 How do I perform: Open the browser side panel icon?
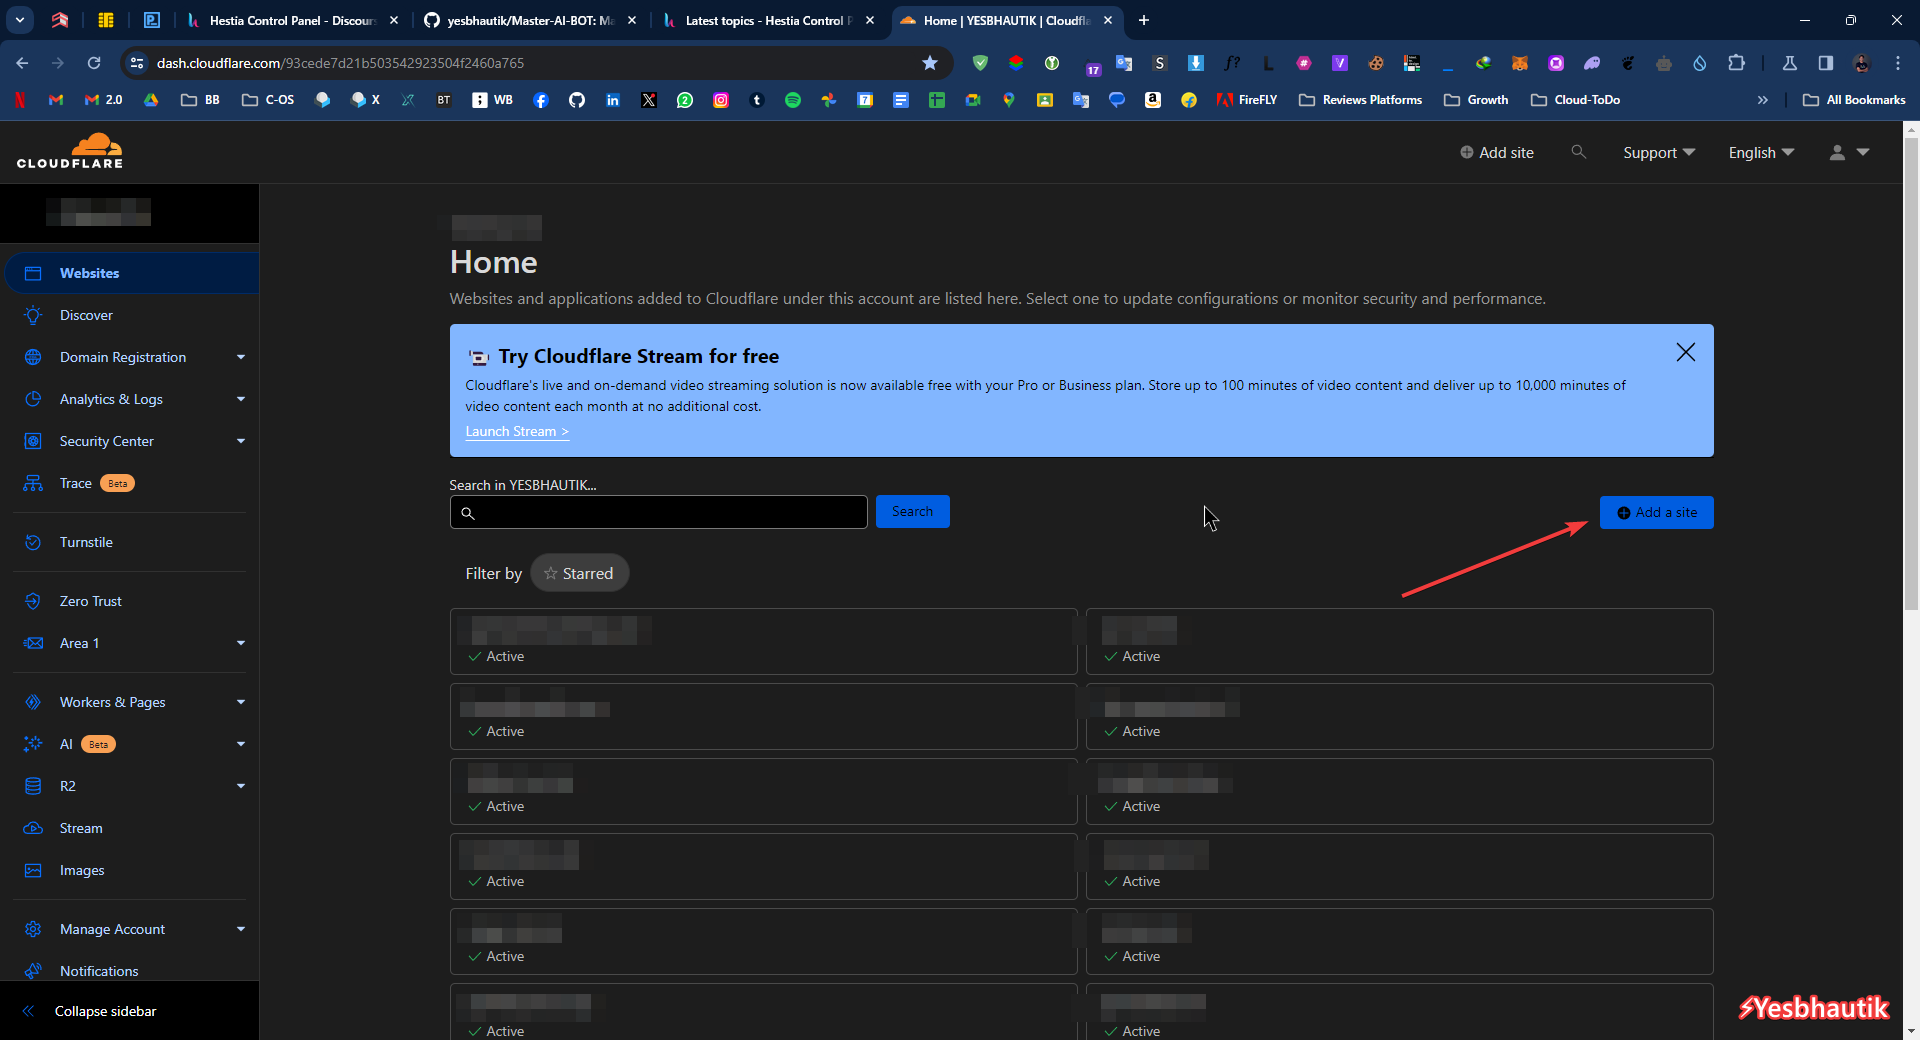pyautogui.click(x=1826, y=63)
